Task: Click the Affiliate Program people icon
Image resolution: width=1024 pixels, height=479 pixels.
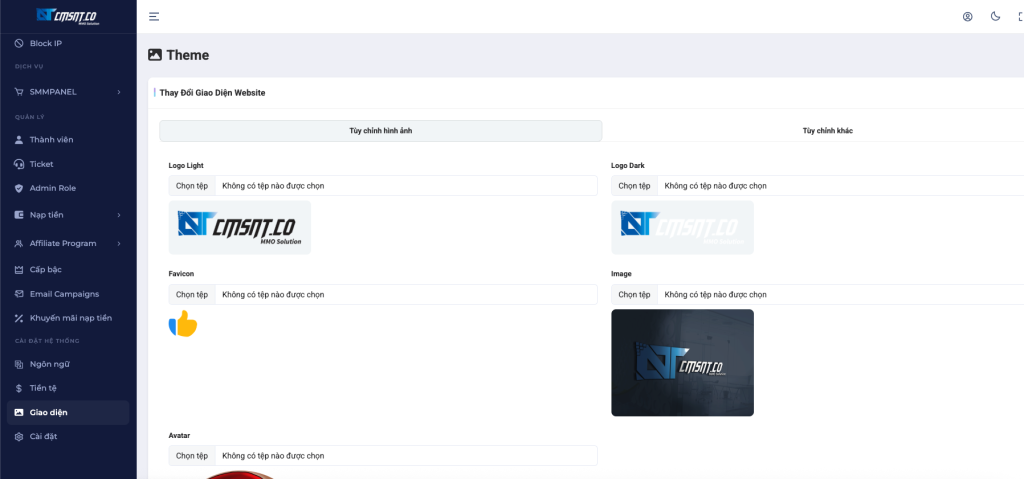Action: click(x=19, y=244)
